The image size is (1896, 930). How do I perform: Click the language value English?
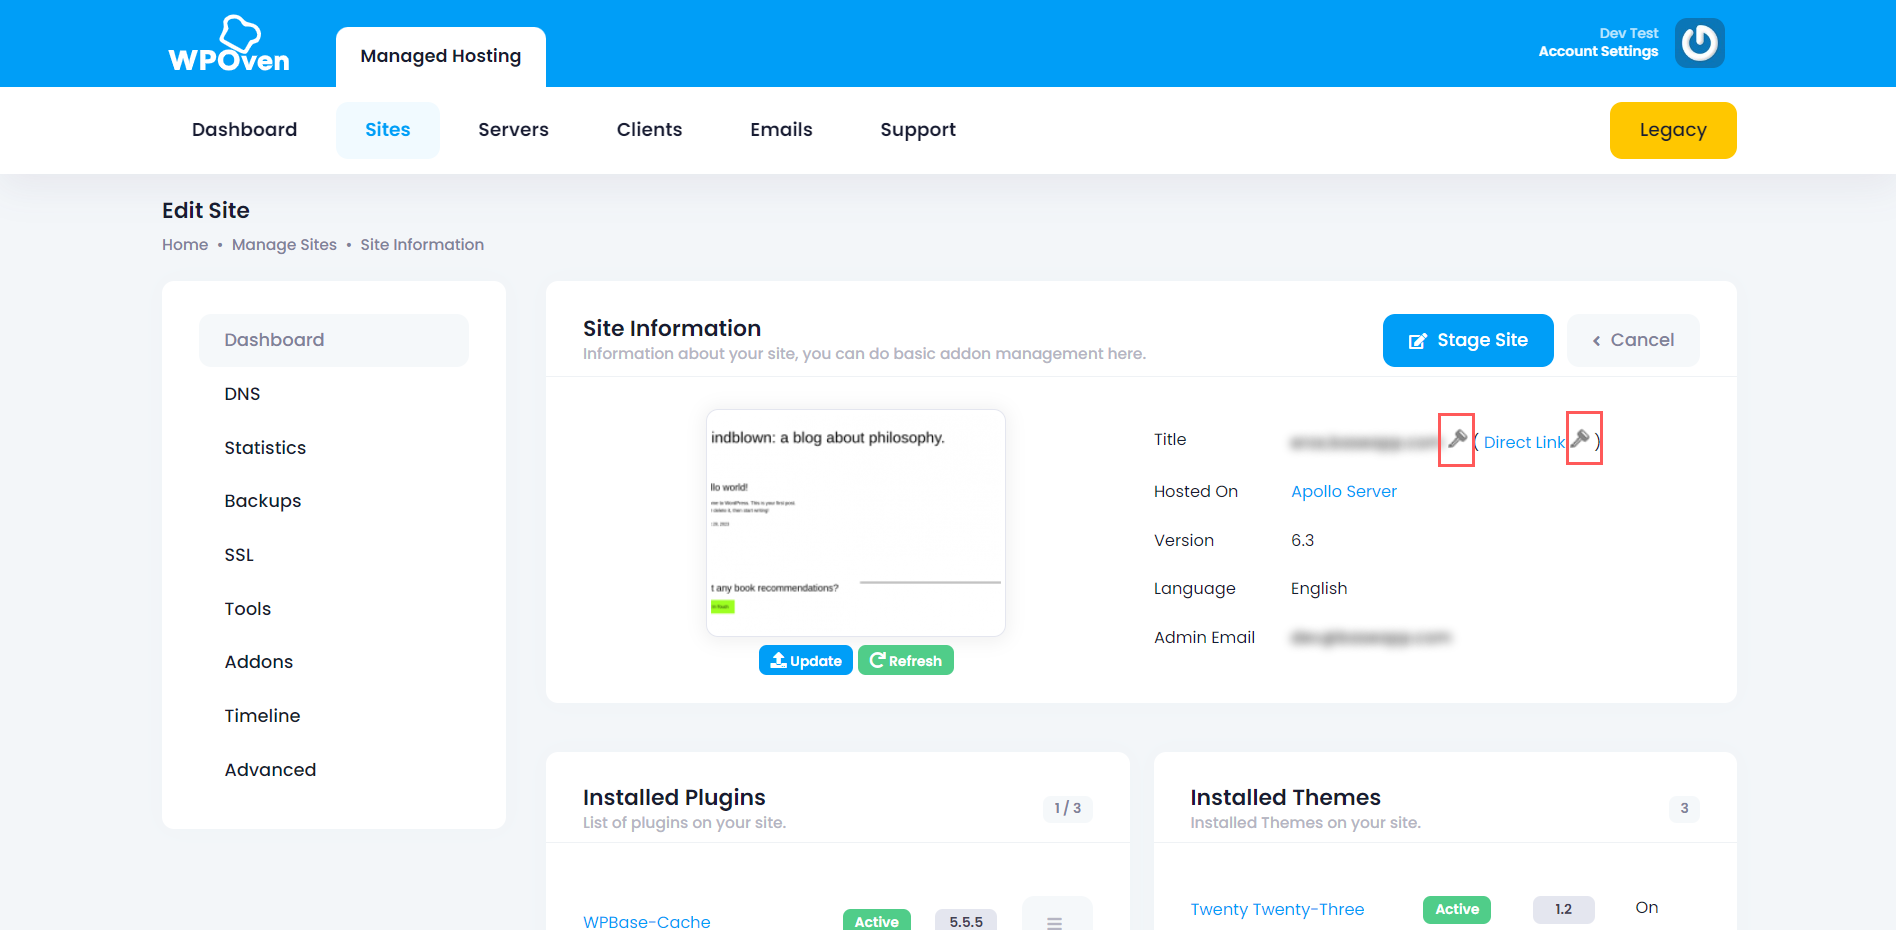1319,588
